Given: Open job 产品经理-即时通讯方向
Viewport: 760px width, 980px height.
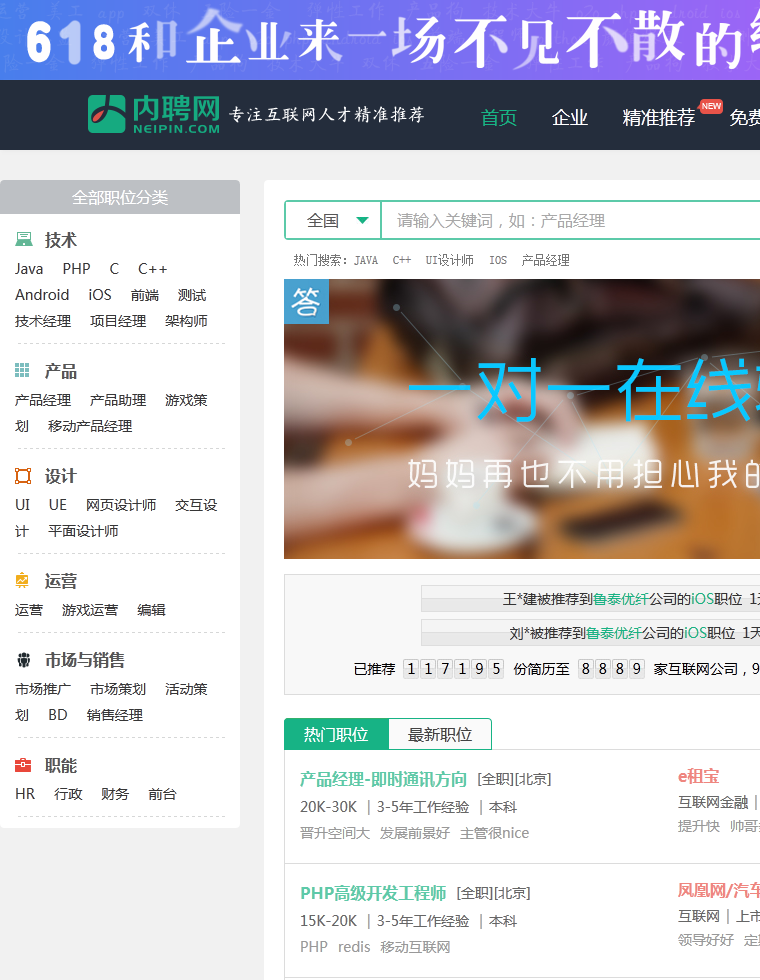Looking at the screenshot, I should pos(383,779).
